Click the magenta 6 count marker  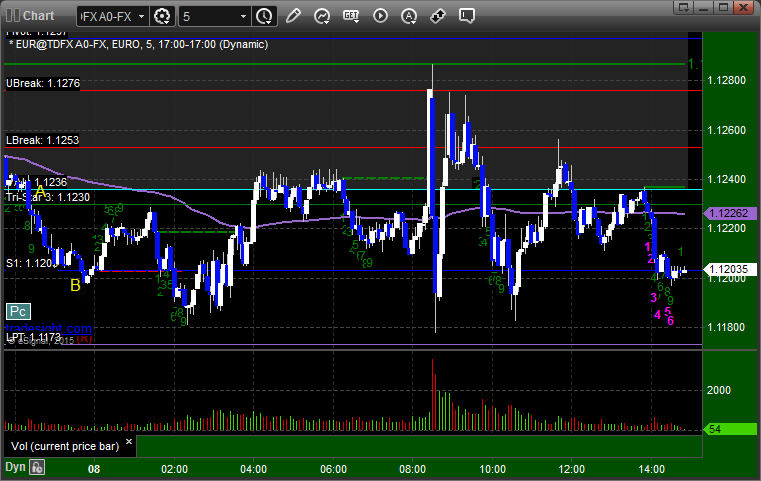[670, 321]
